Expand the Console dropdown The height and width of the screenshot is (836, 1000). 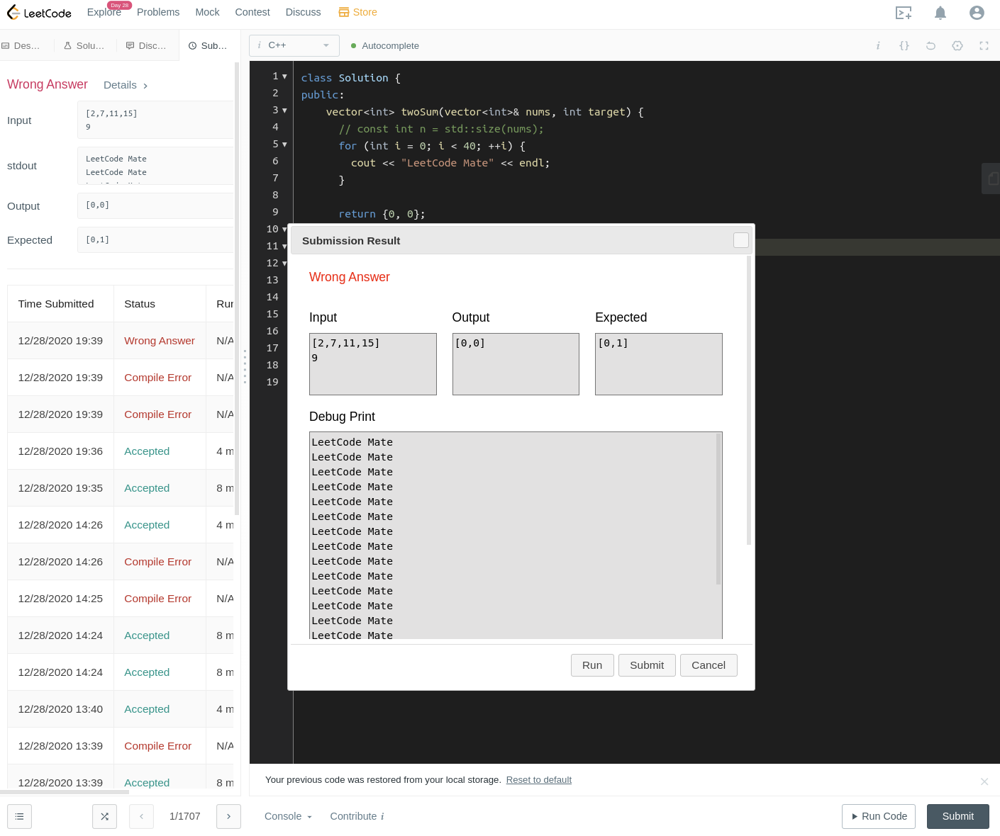[x=288, y=816]
